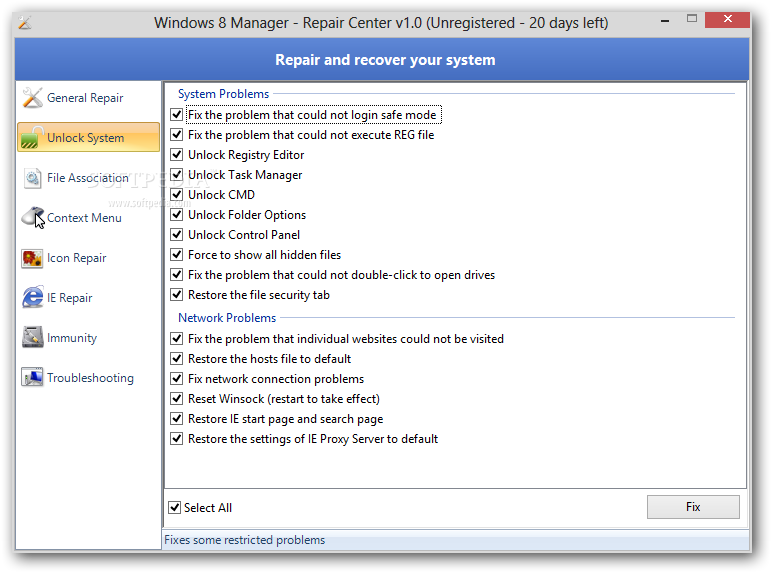Toggle the Select All checkbox
Viewport: 772px width, 573px height.
click(175, 508)
